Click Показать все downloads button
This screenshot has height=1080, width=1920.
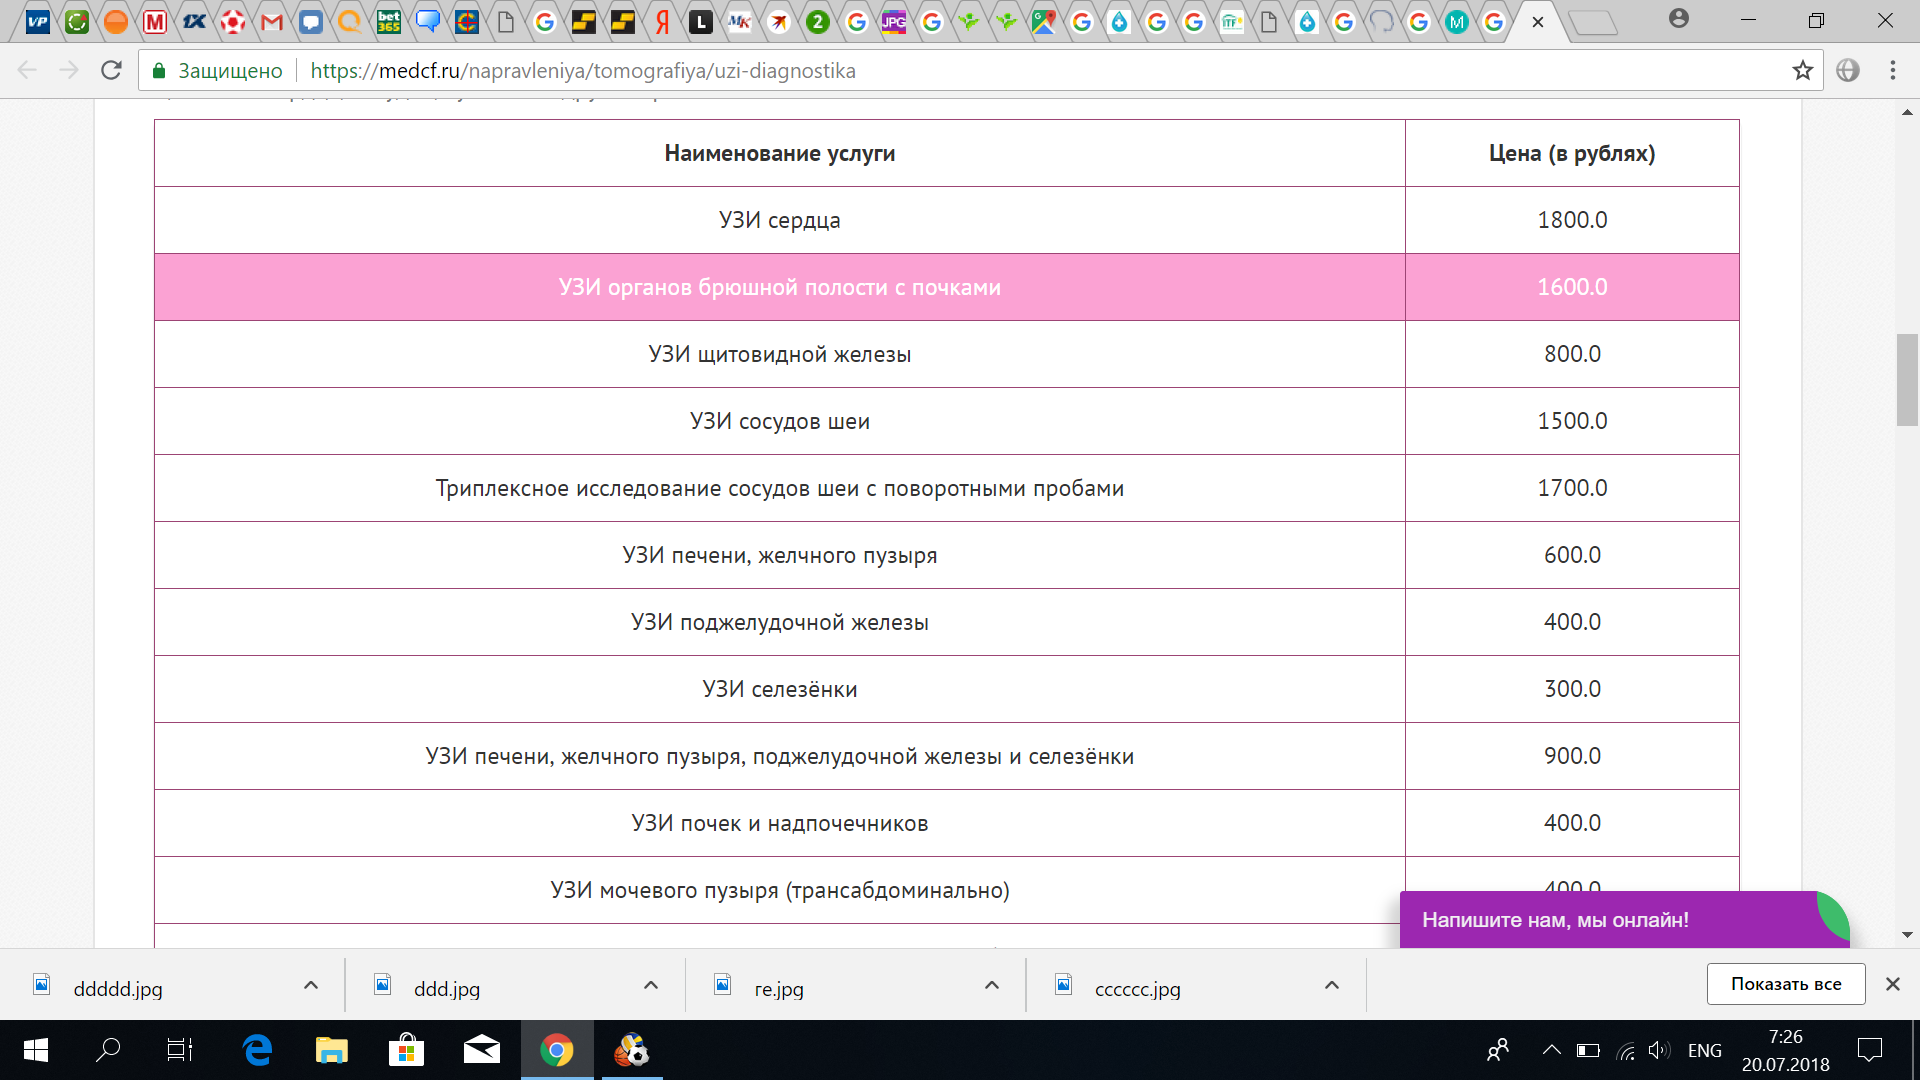tap(1785, 984)
